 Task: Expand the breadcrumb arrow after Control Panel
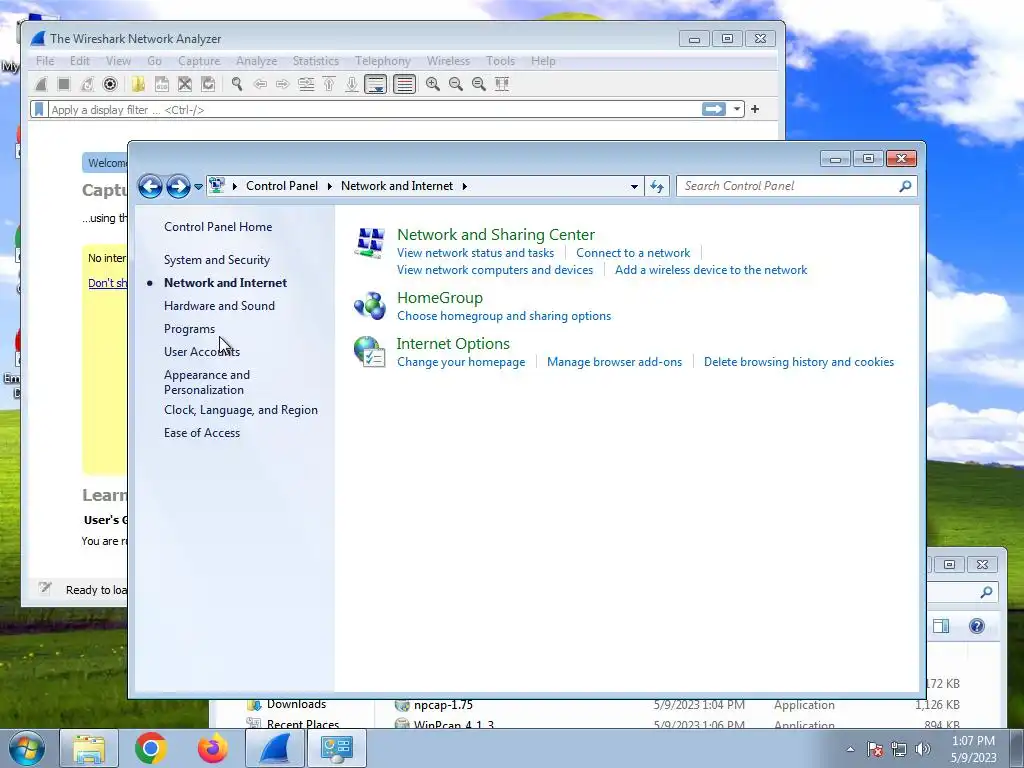click(330, 186)
